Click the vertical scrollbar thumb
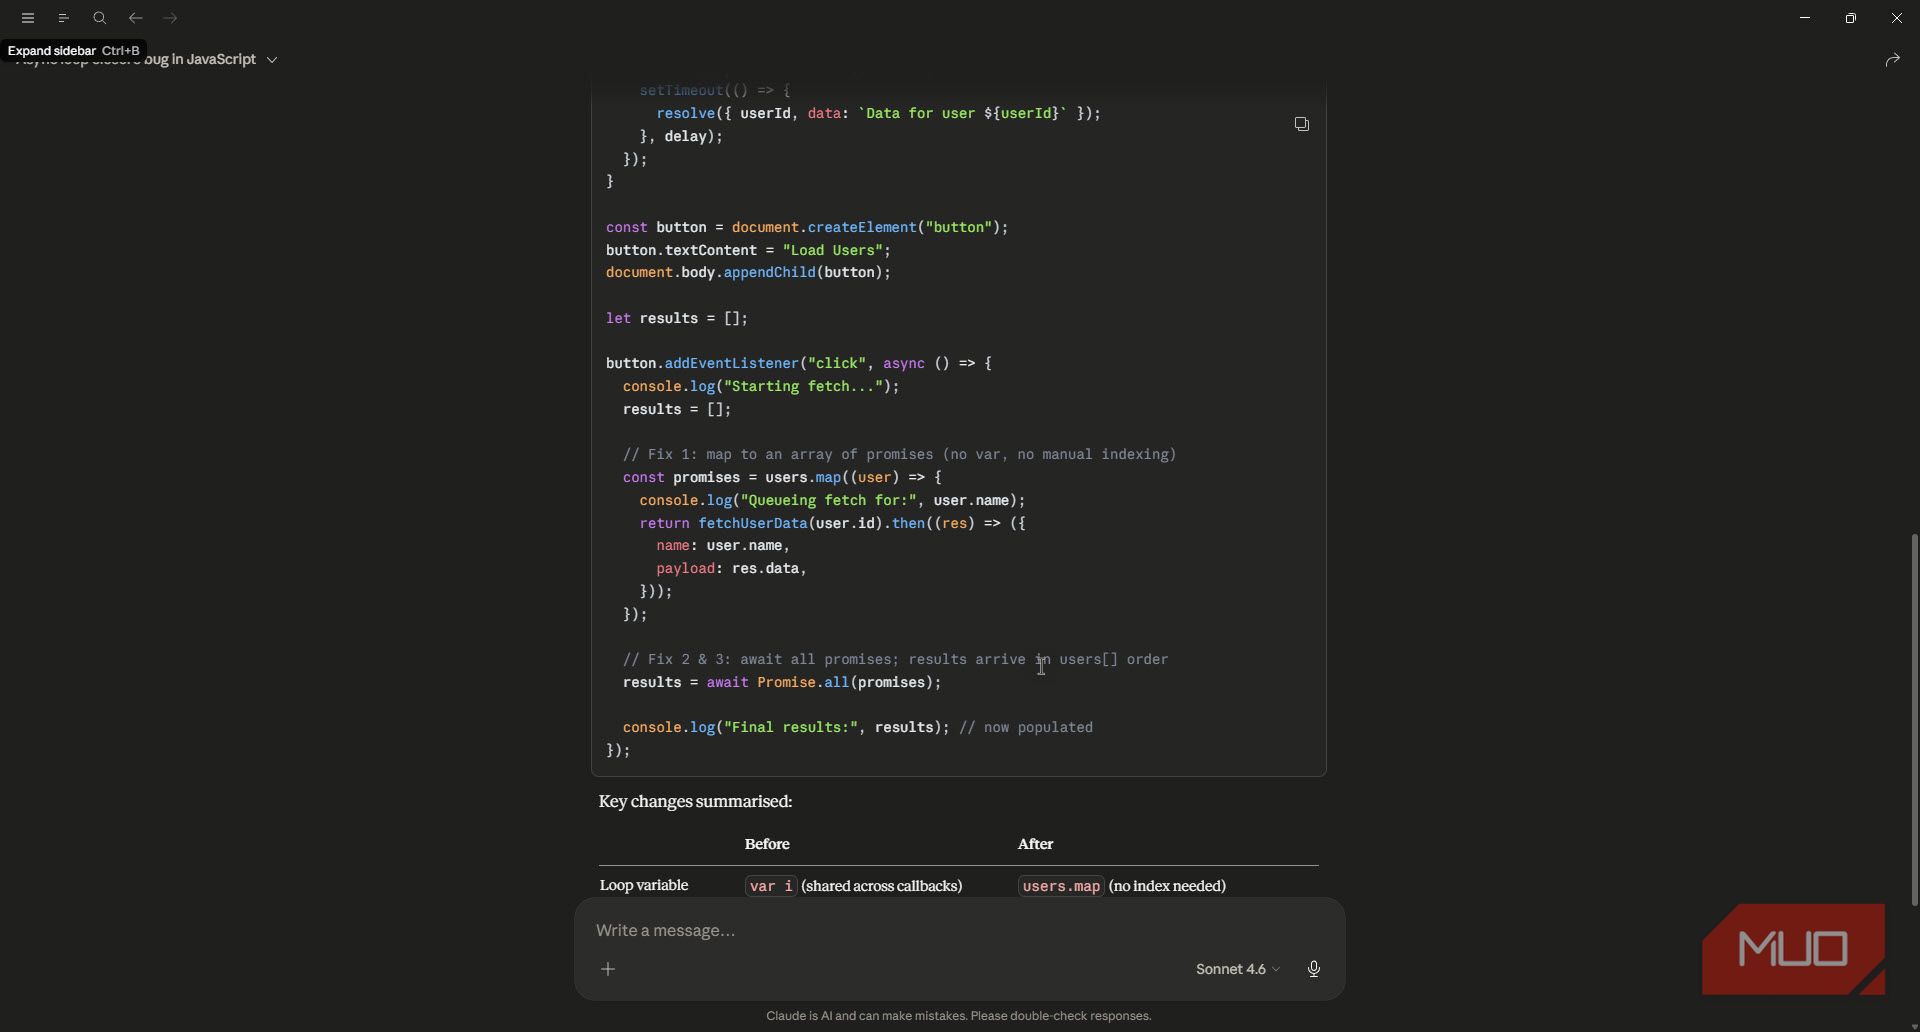1920x1032 pixels. click(x=1914, y=720)
